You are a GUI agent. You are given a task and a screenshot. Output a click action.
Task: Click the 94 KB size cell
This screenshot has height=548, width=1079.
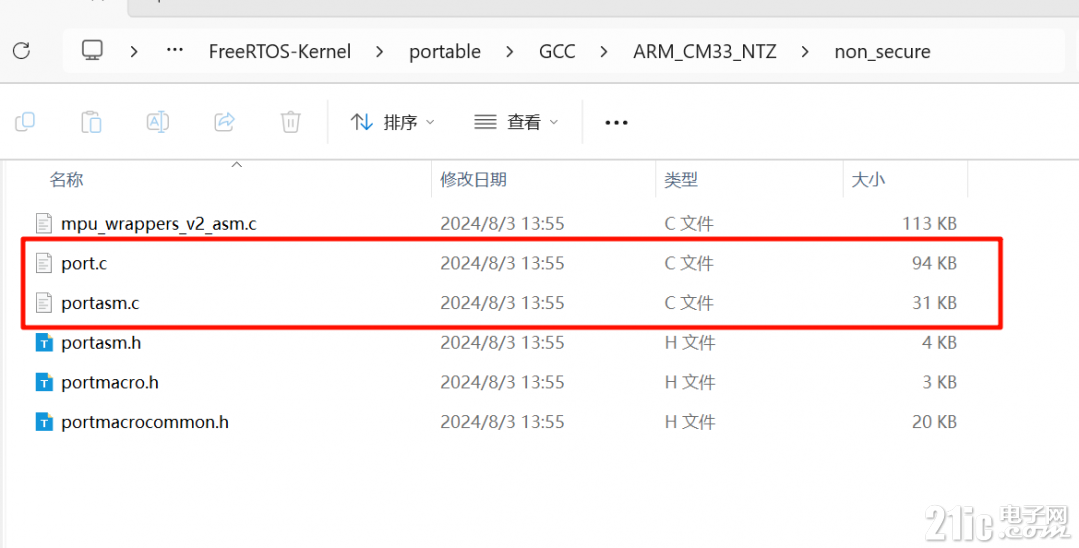934,263
